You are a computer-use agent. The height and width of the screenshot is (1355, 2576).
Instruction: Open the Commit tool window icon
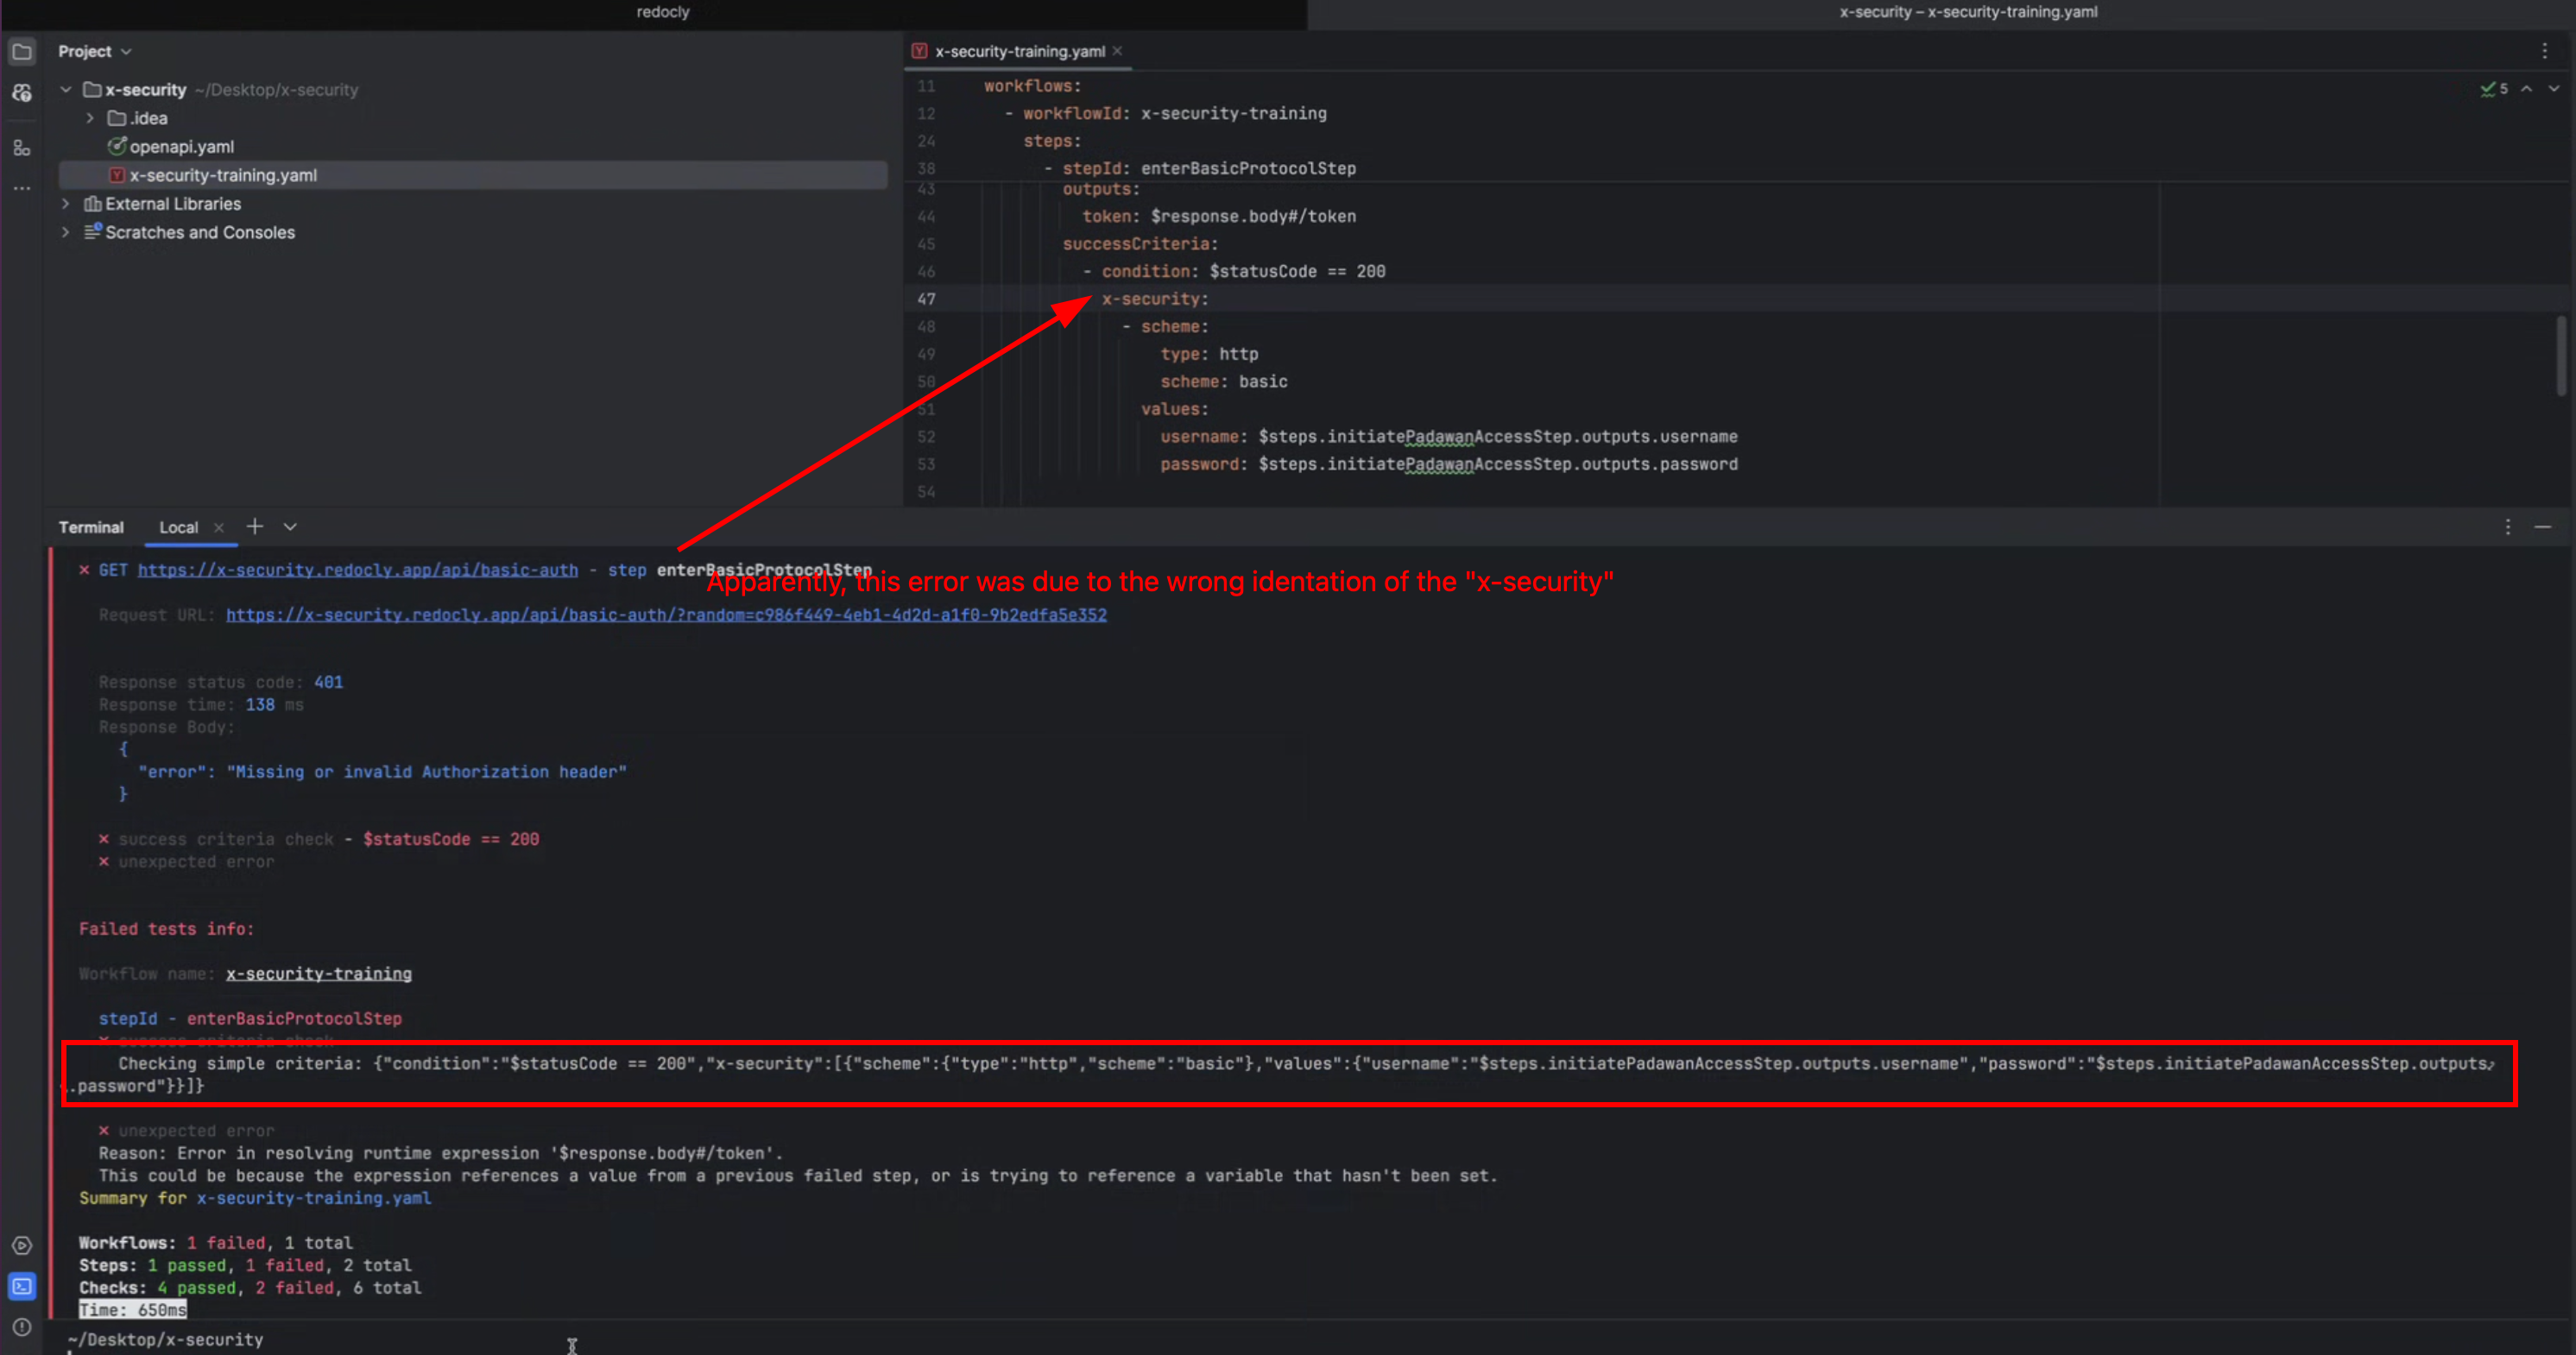(x=22, y=93)
